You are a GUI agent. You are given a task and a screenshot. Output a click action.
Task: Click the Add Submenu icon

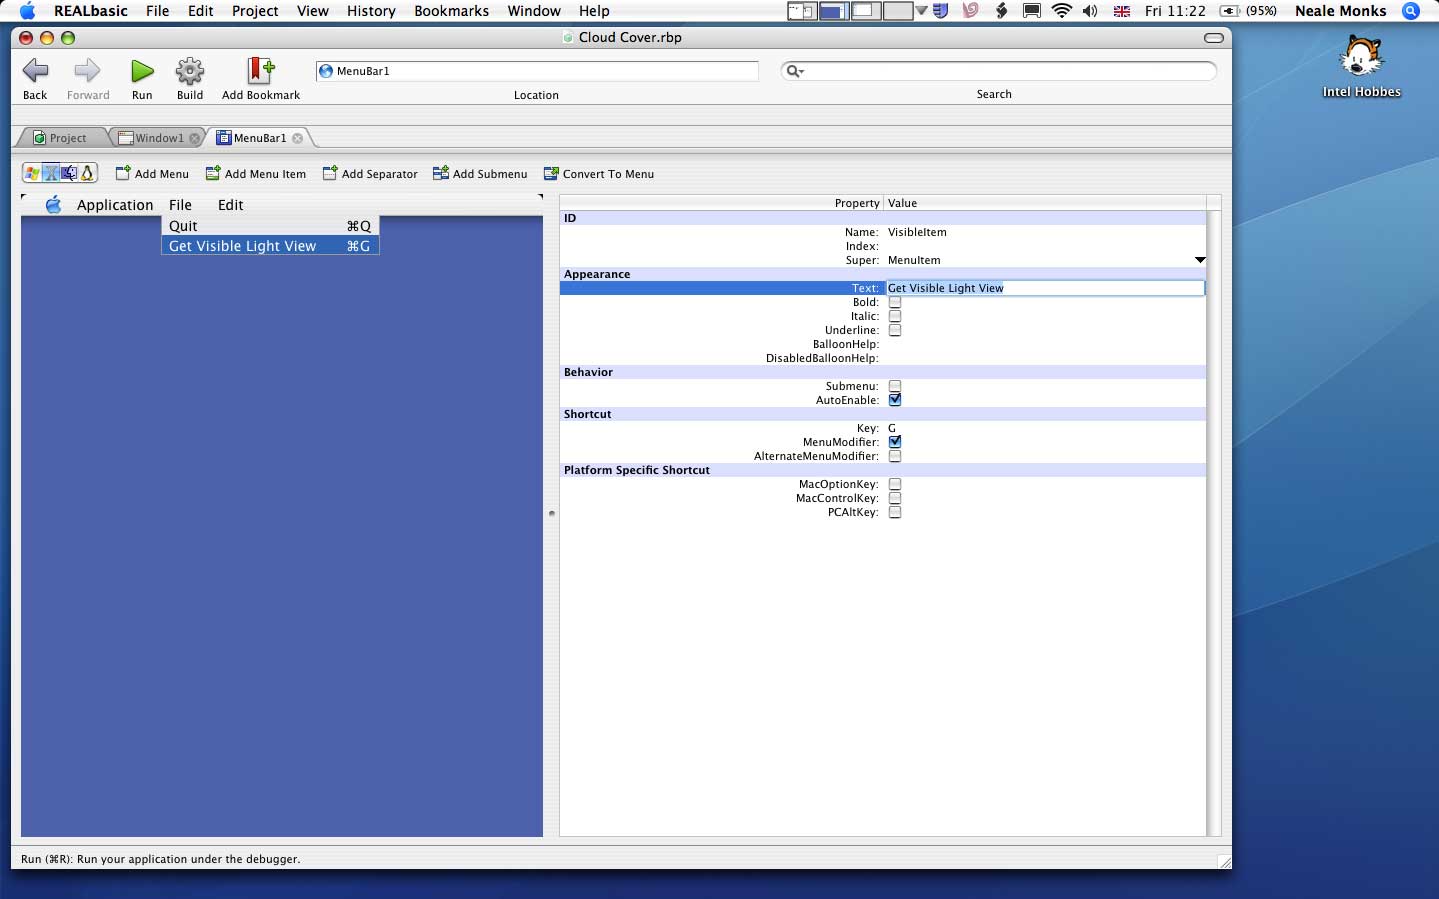[440, 173]
